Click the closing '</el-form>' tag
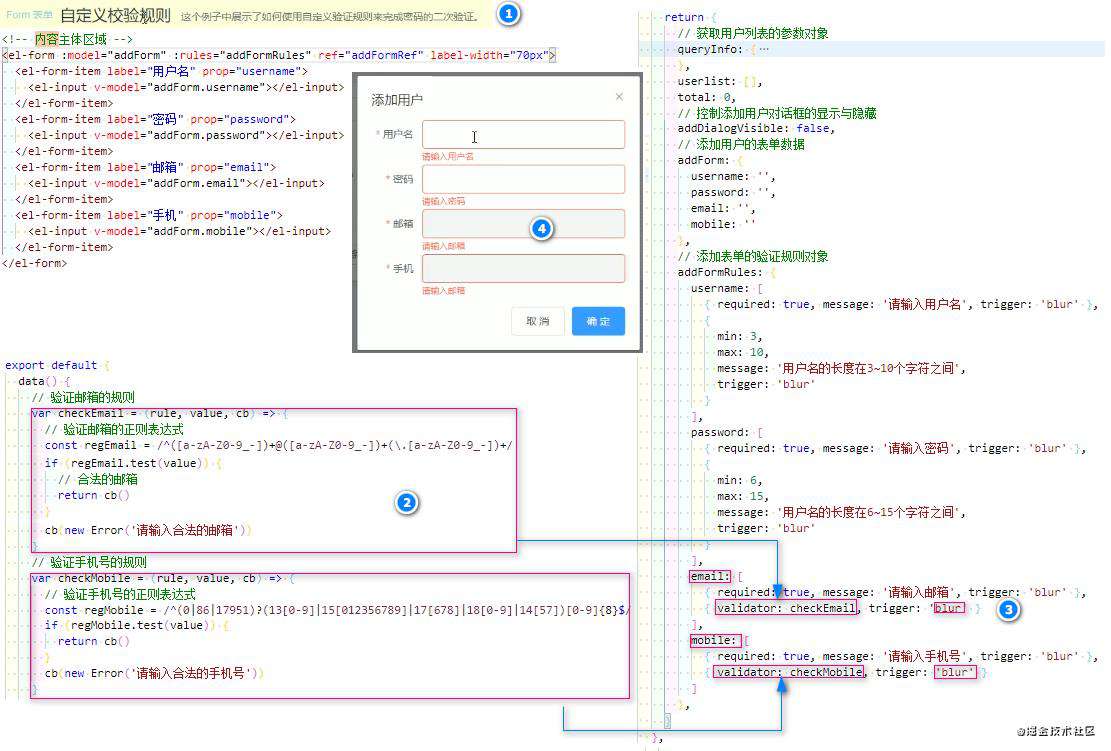 click(x=35, y=263)
